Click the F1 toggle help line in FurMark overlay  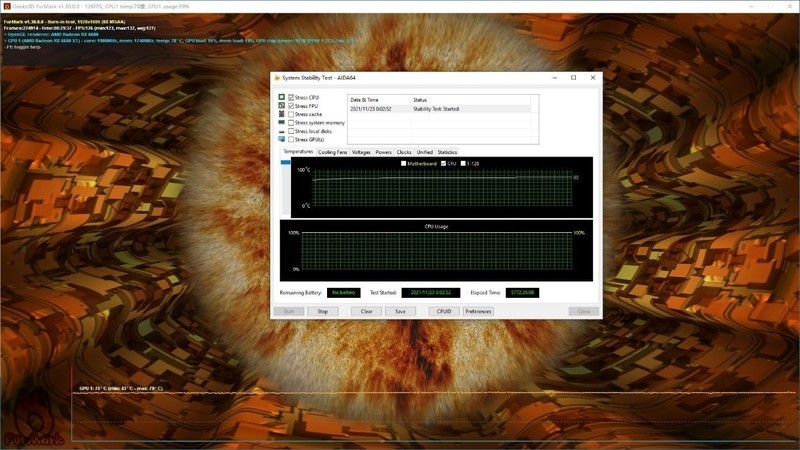pyautogui.click(x=22, y=47)
